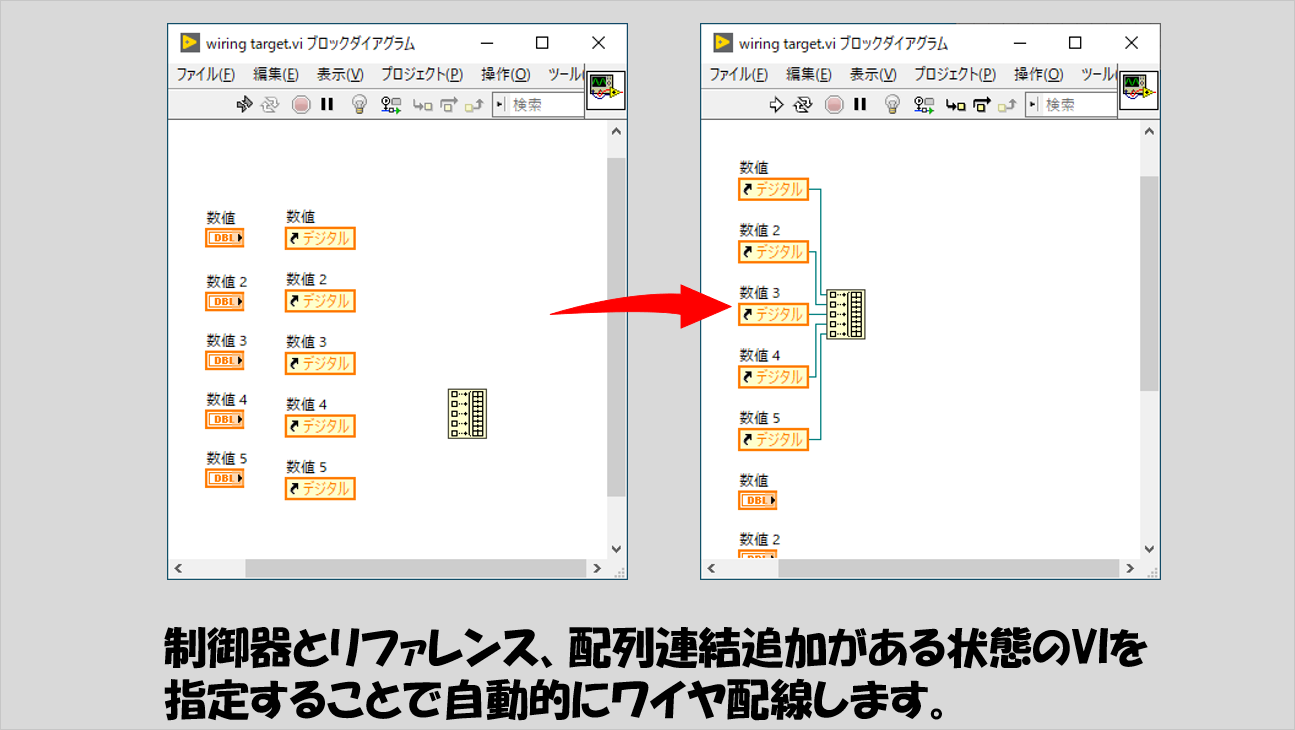Click the Run arrow in the right window
This screenshot has width=1295, height=730.
tap(776, 104)
